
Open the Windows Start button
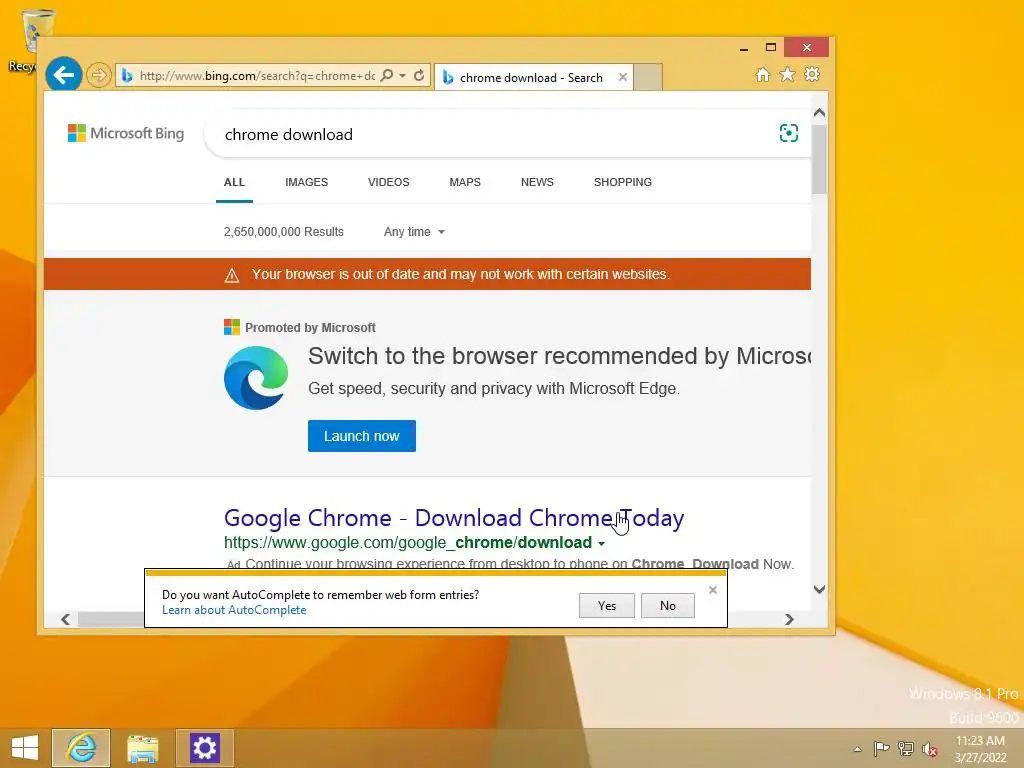[25, 748]
